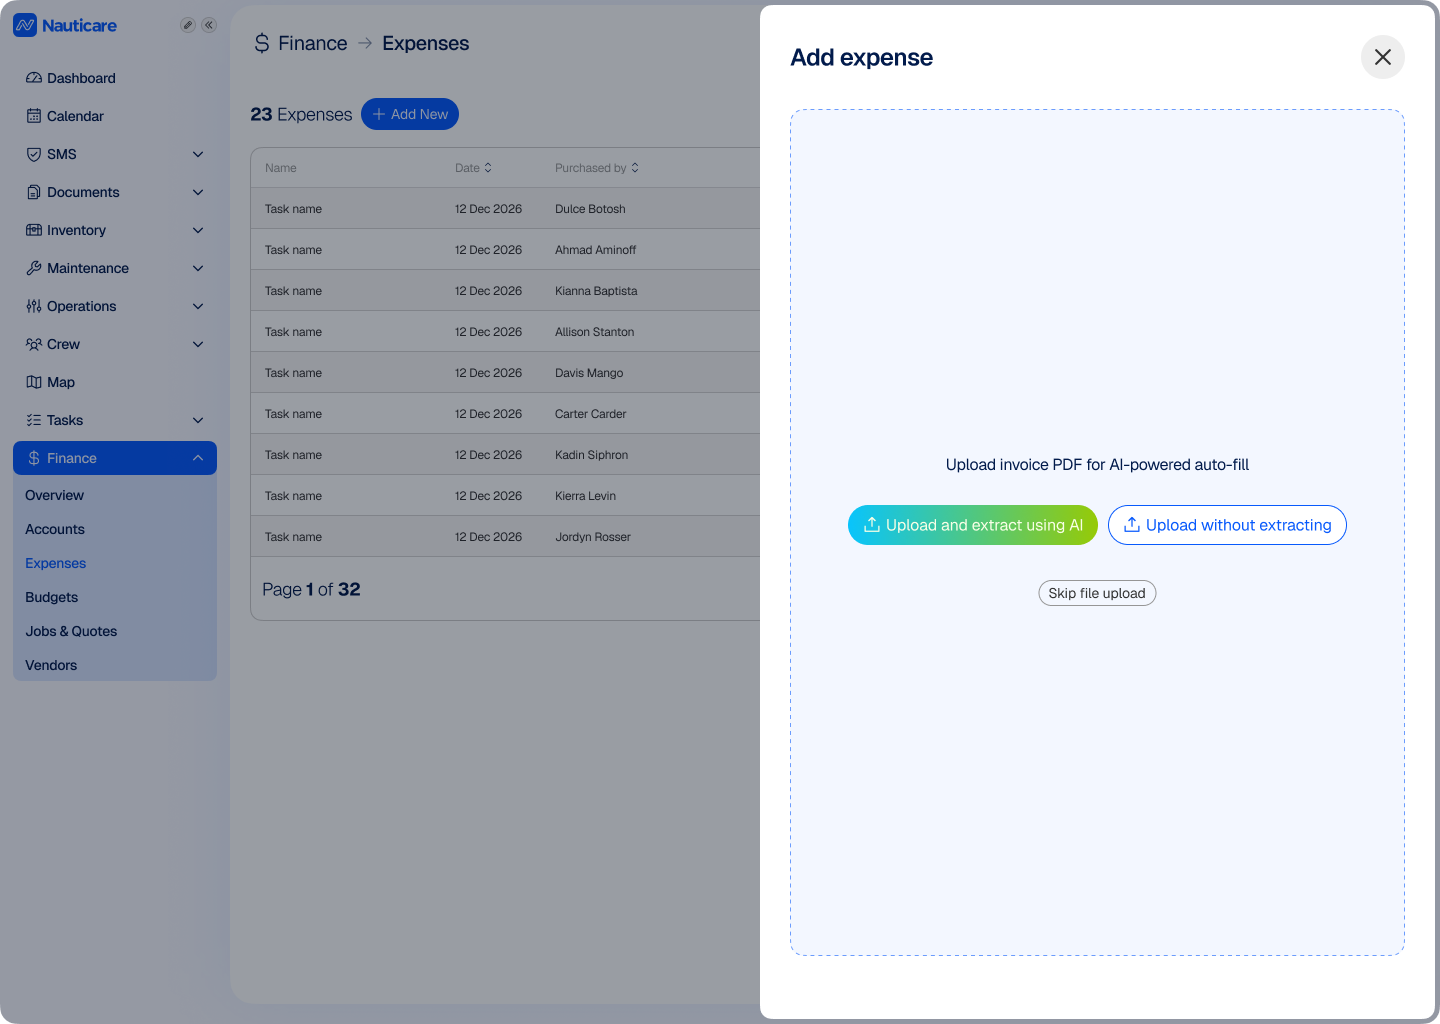The width and height of the screenshot is (1440, 1024).
Task: Sort table by Purchased by column
Action: pos(597,168)
